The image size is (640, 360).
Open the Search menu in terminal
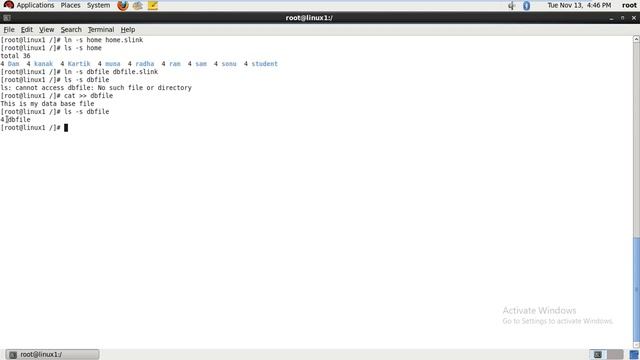(x=71, y=29)
